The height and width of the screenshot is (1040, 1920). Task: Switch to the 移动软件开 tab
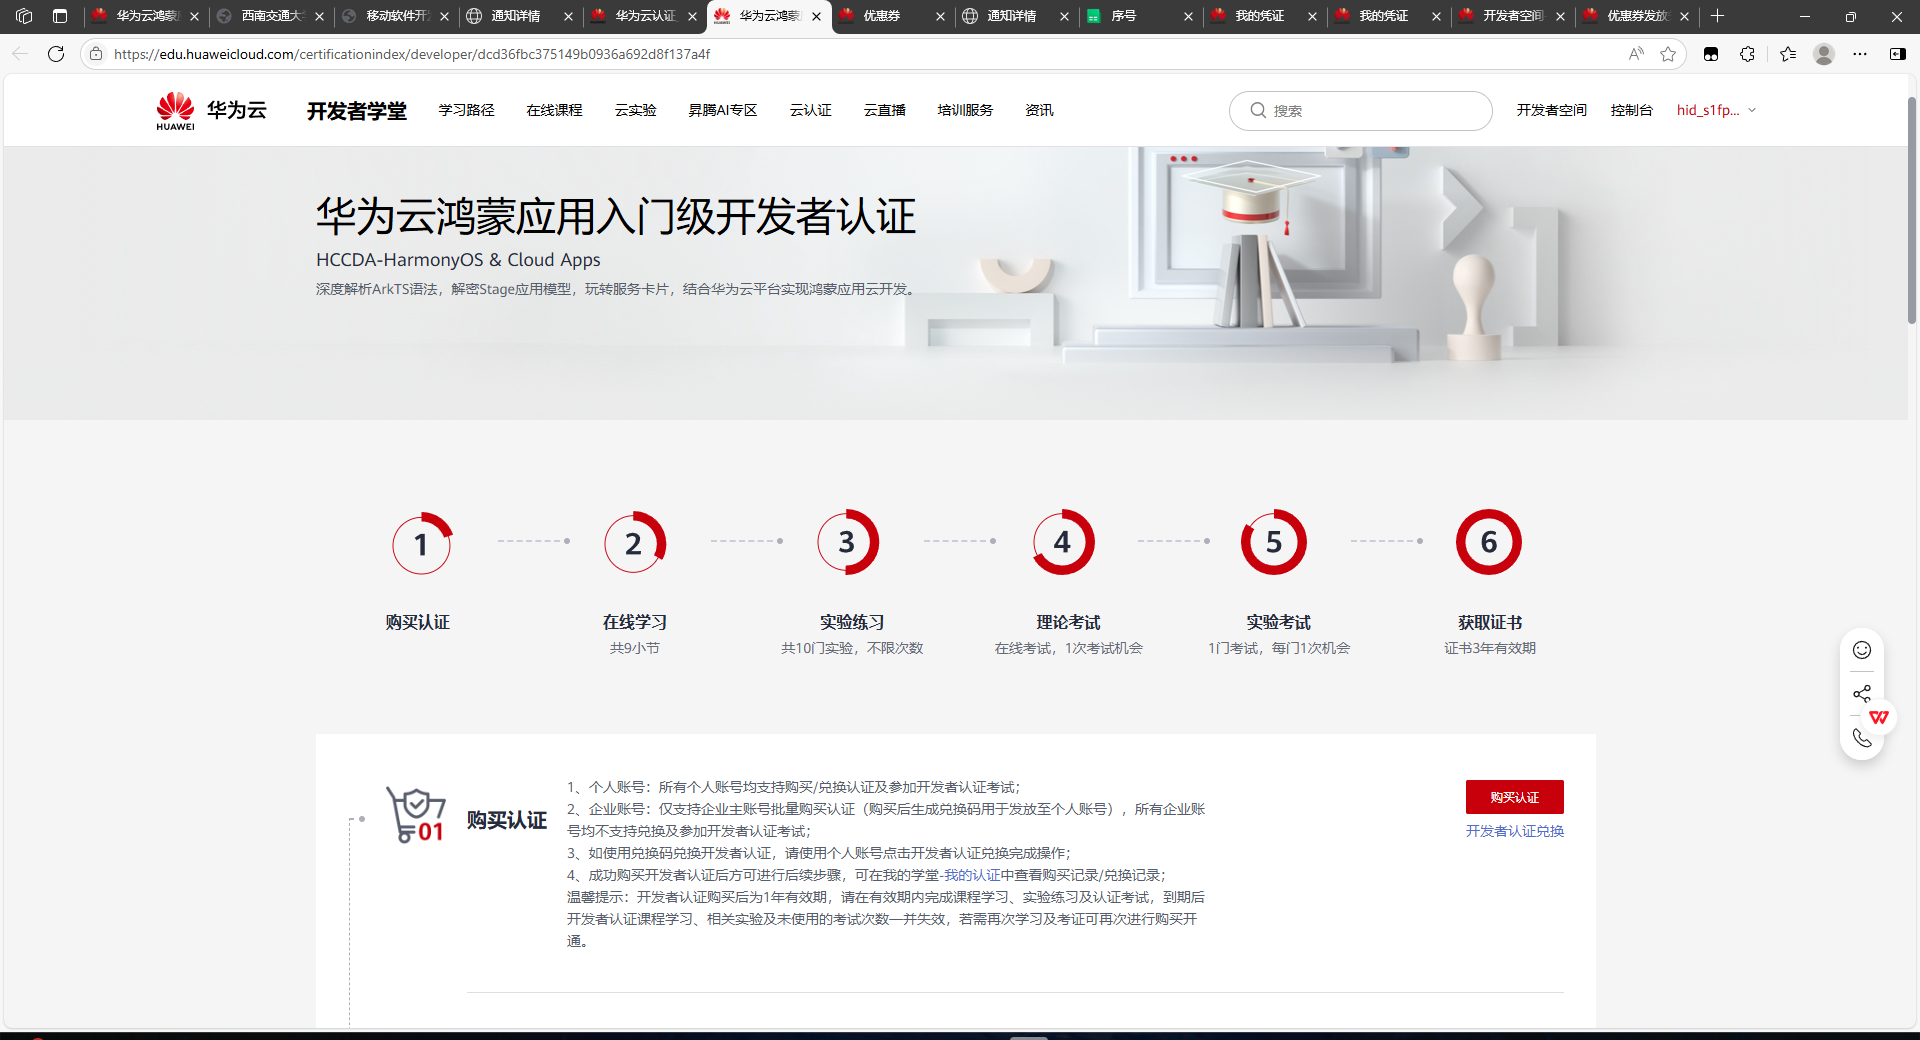tap(396, 16)
